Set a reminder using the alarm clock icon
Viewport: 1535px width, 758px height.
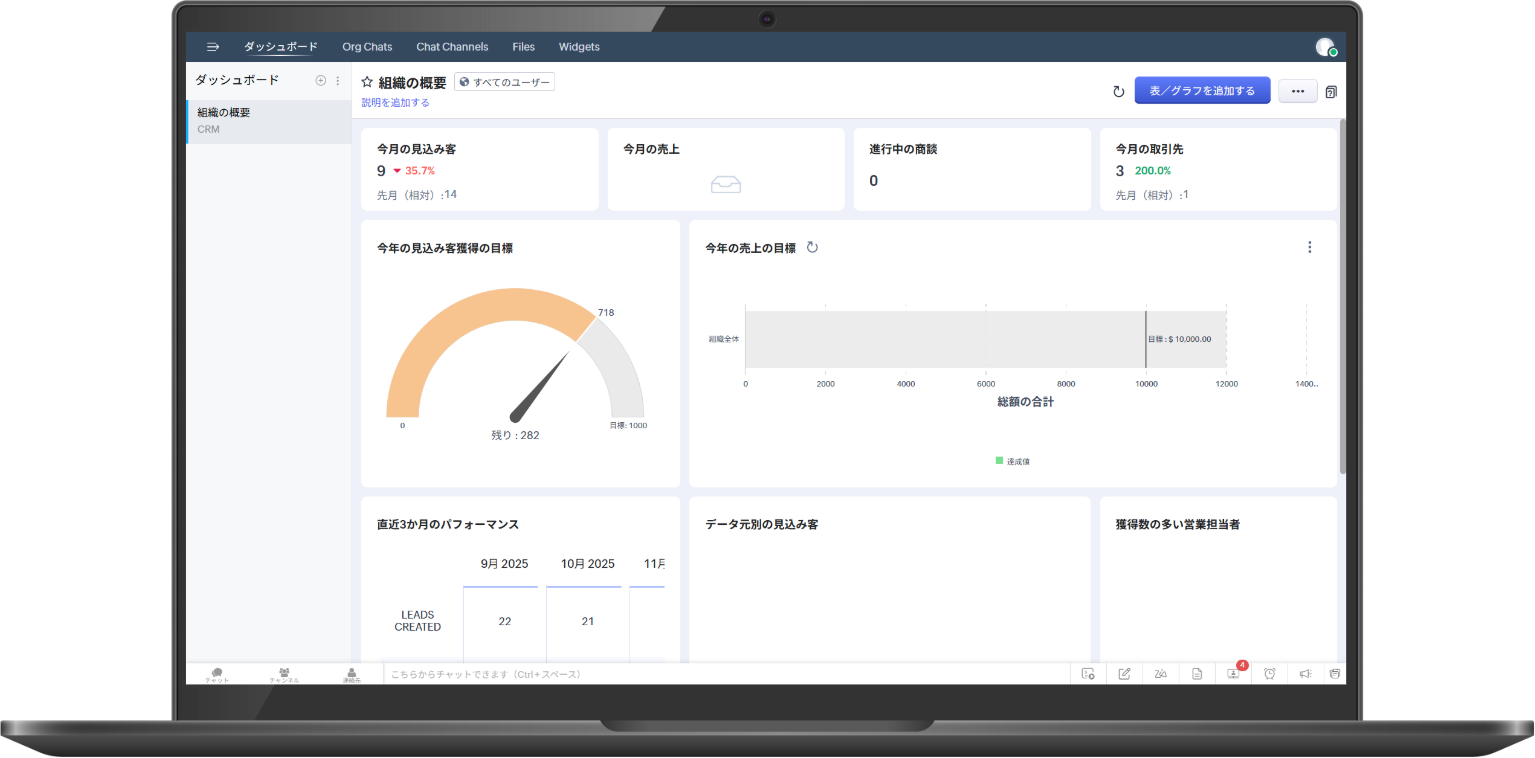click(x=1269, y=673)
